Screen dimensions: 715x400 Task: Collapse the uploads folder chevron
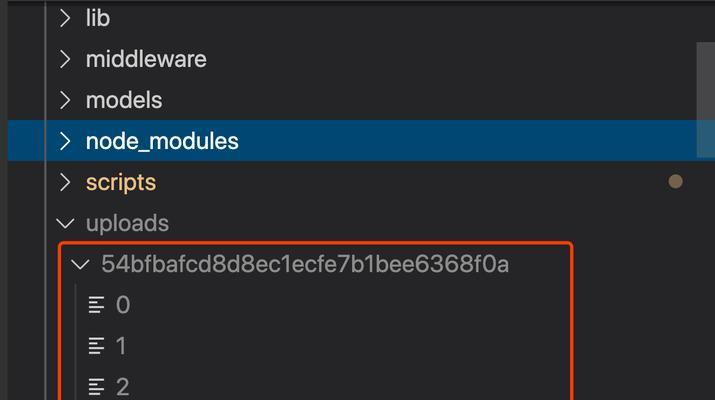[x=65, y=223]
